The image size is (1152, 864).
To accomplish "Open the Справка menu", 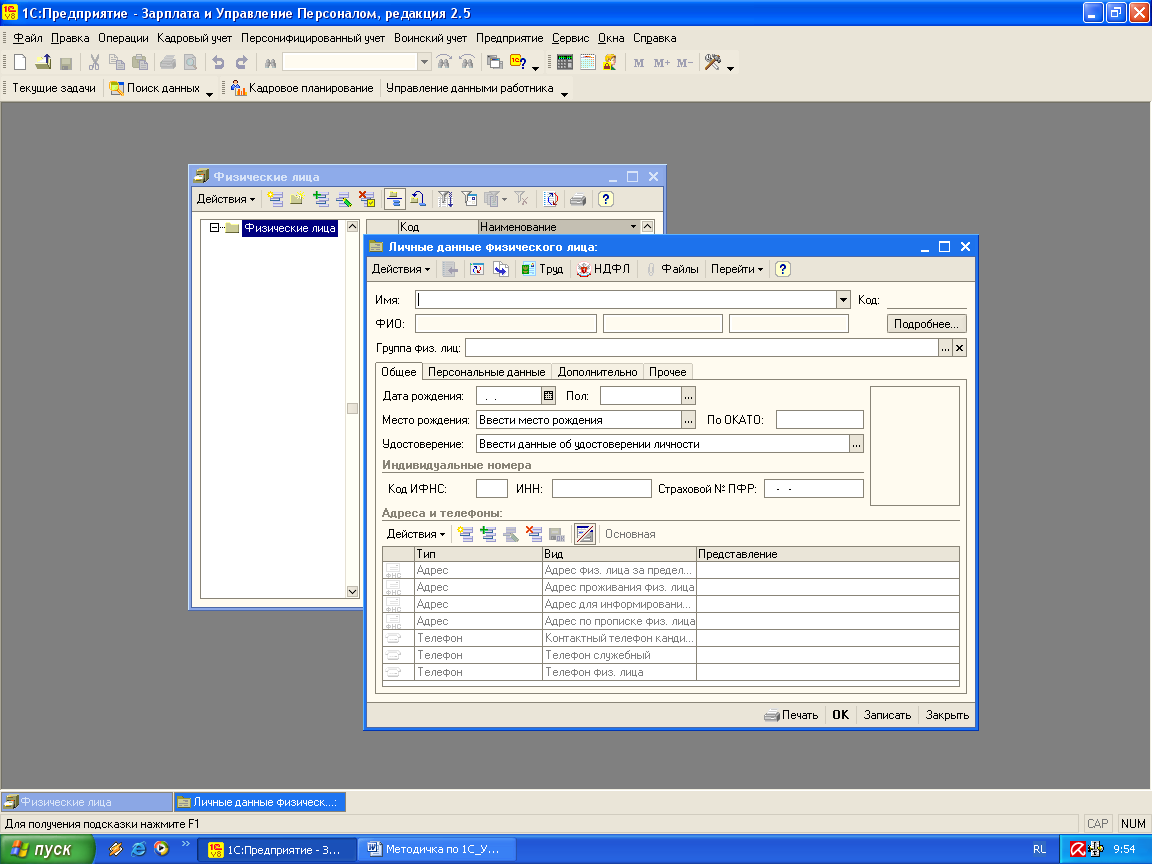I will 655,38.
